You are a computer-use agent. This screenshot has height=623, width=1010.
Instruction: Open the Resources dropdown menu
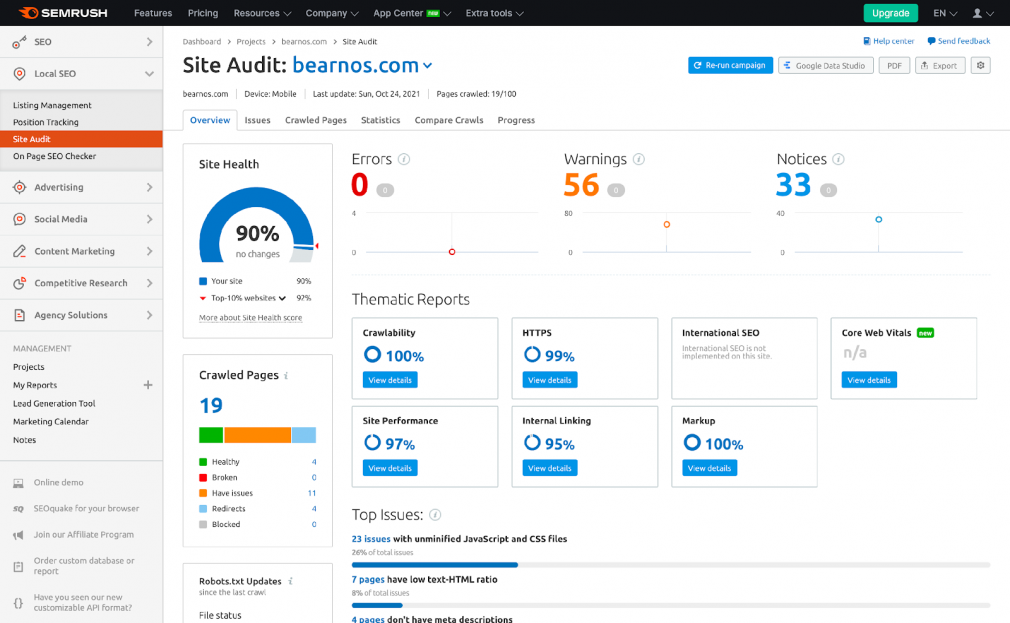262,13
